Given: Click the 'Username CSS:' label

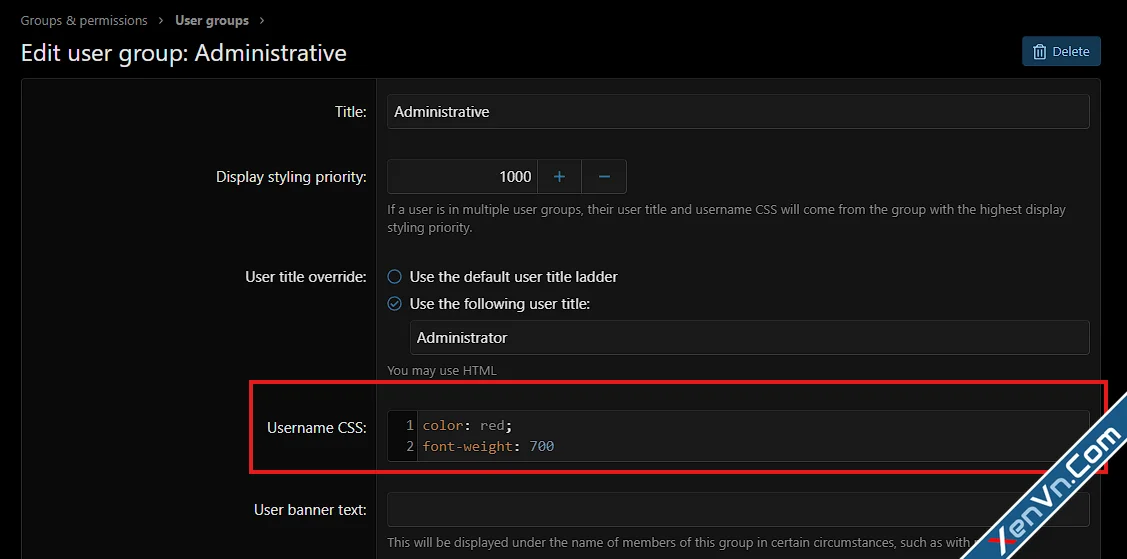Looking at the screenshot, I should 316,428.
